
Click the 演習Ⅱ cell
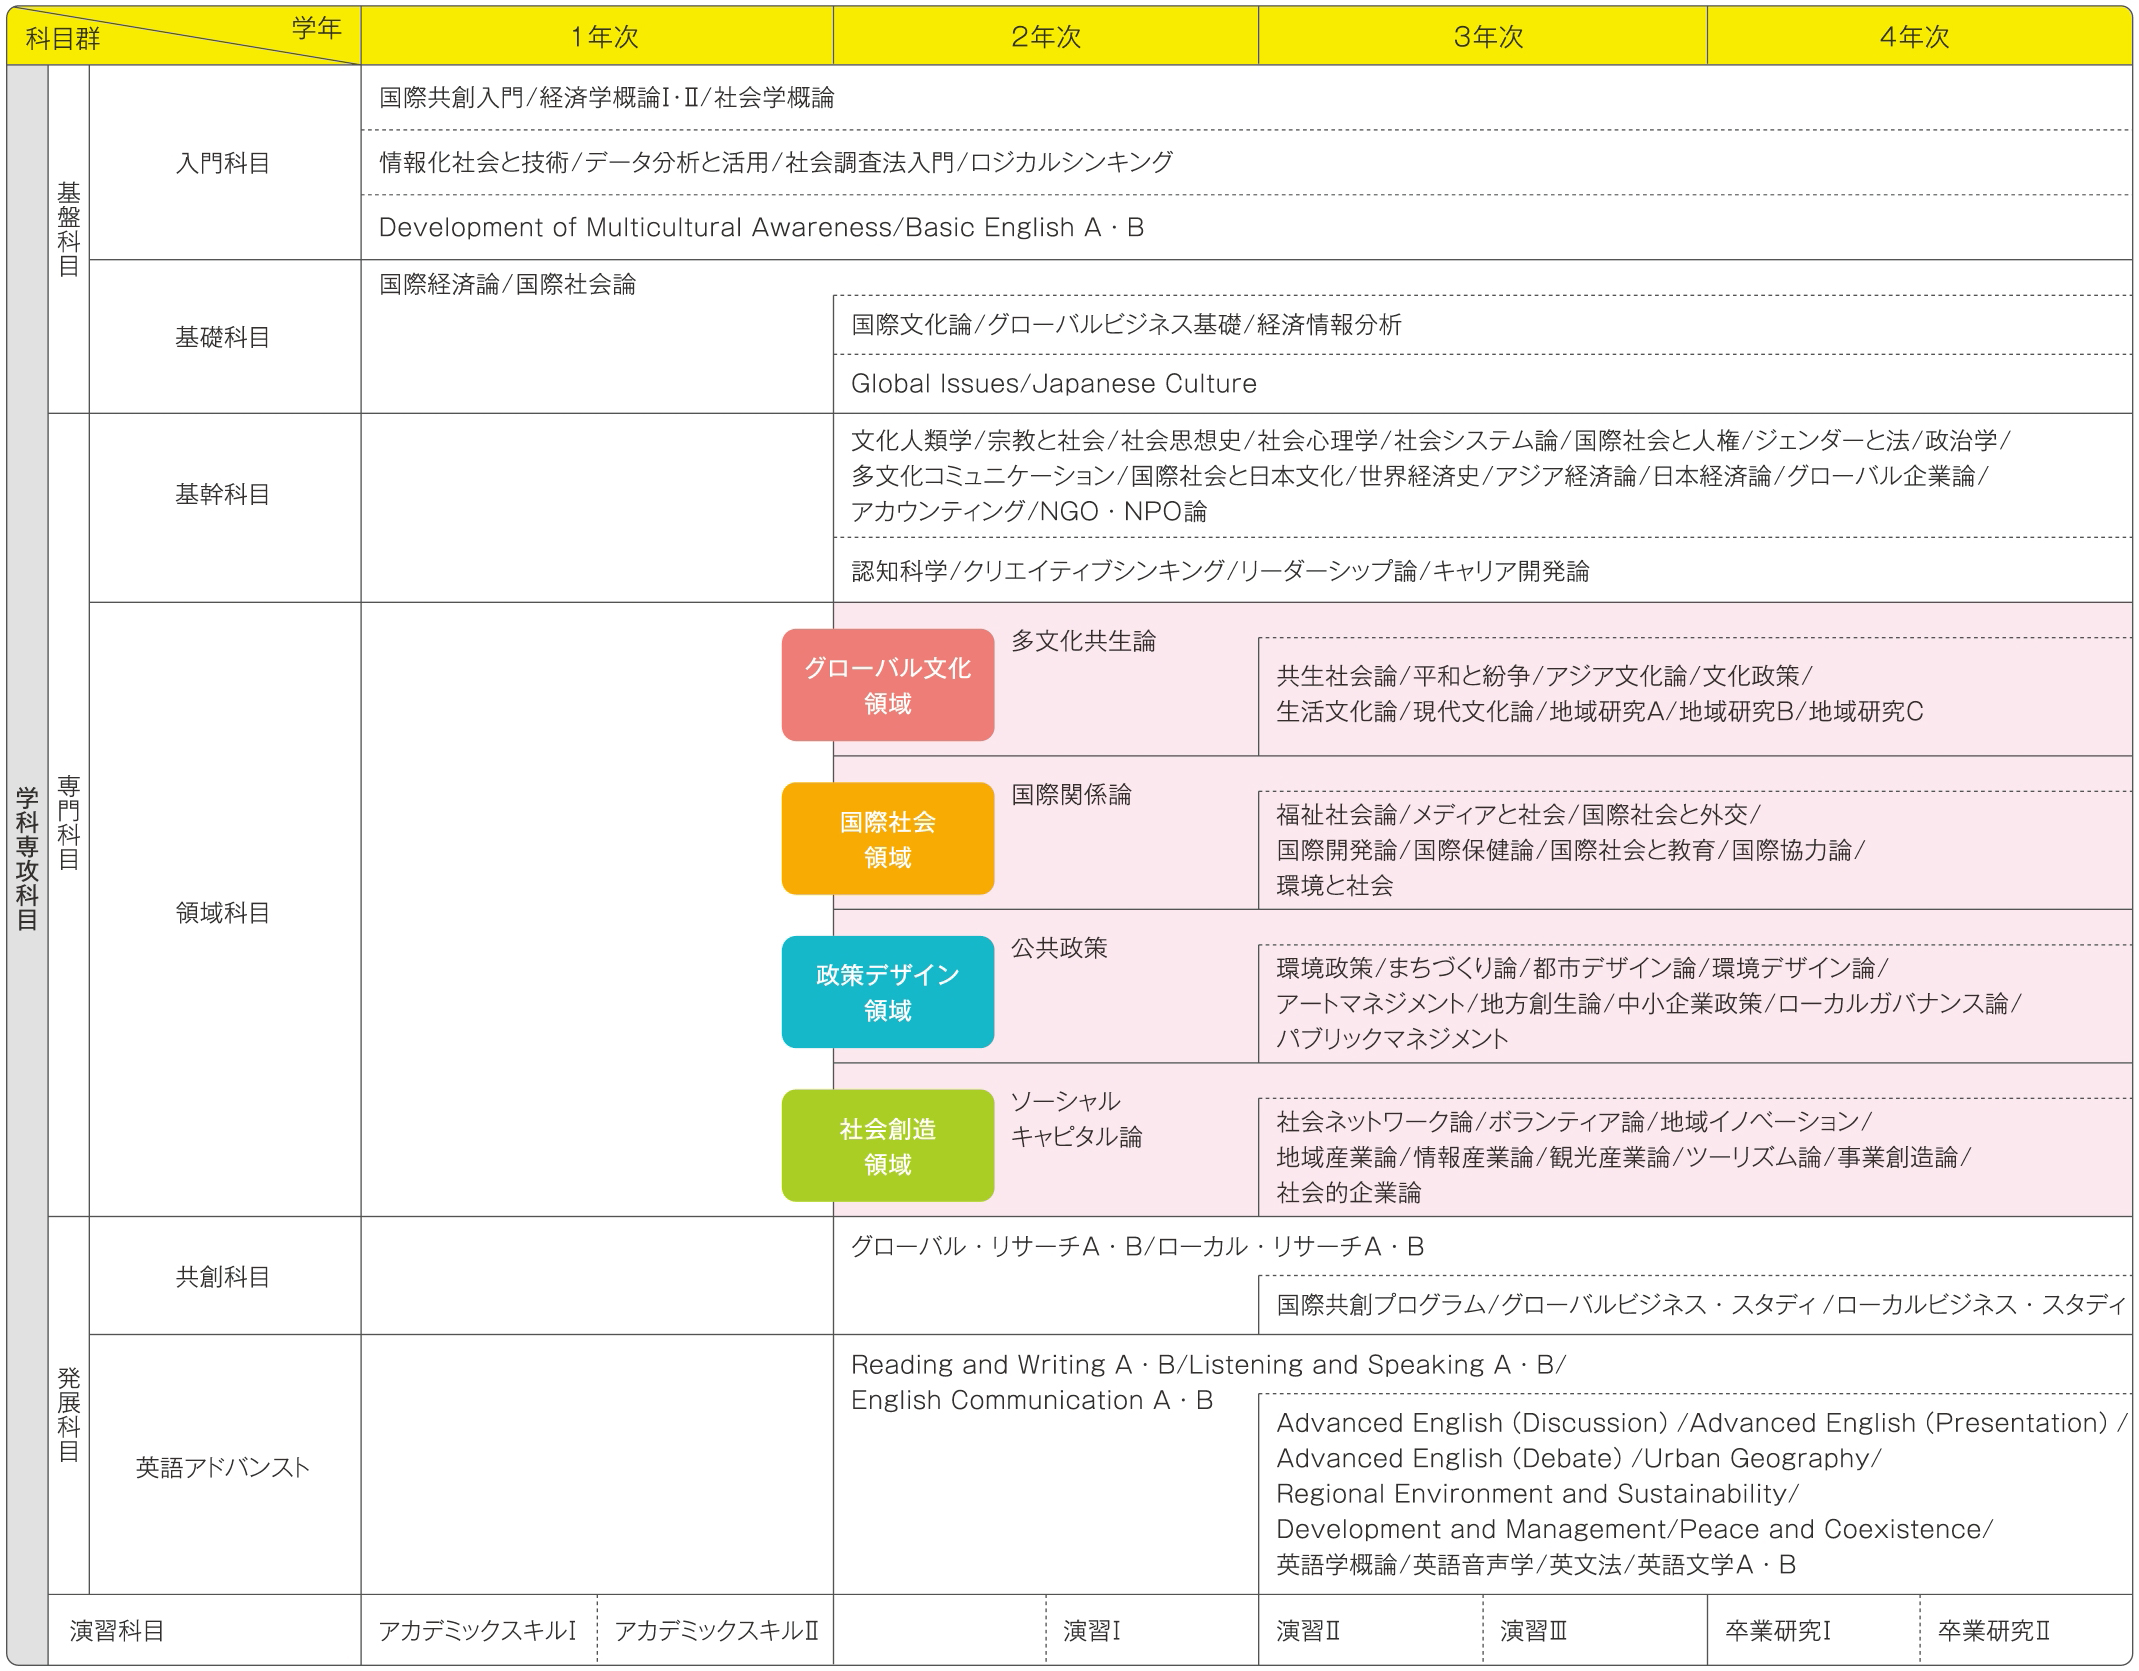click(1371, 1631)
